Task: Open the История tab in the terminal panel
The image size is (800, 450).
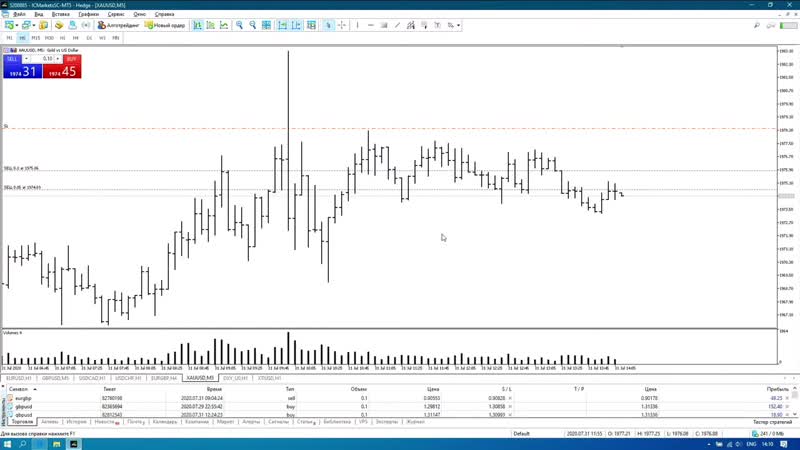Action: [x=78, y=422]
